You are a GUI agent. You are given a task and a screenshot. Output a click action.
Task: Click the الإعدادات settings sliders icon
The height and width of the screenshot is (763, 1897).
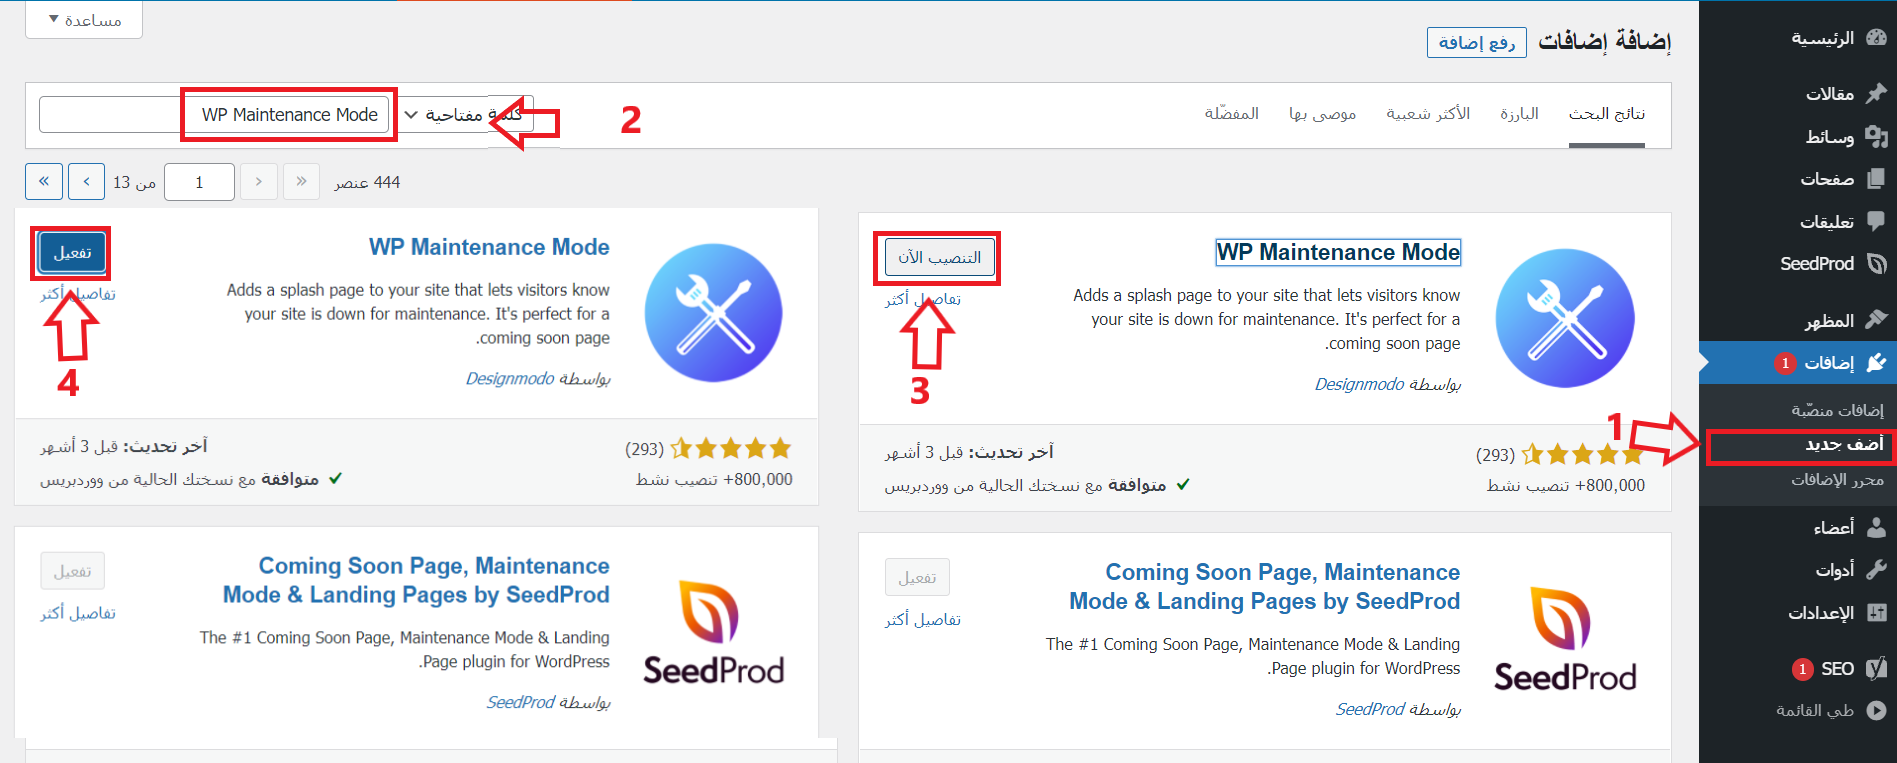(1876, 612)
